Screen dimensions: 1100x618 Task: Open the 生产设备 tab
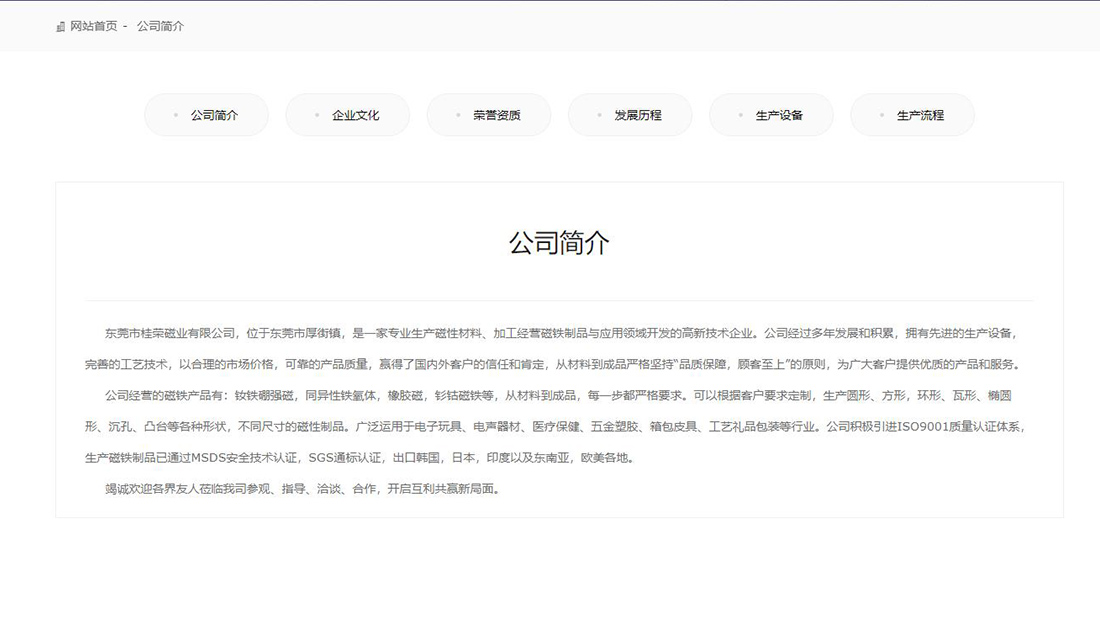click(771, 115)
